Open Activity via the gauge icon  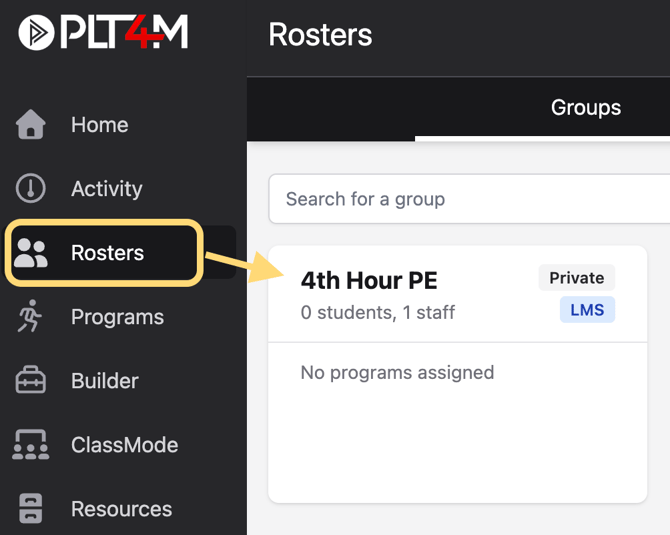pos(30,188)
